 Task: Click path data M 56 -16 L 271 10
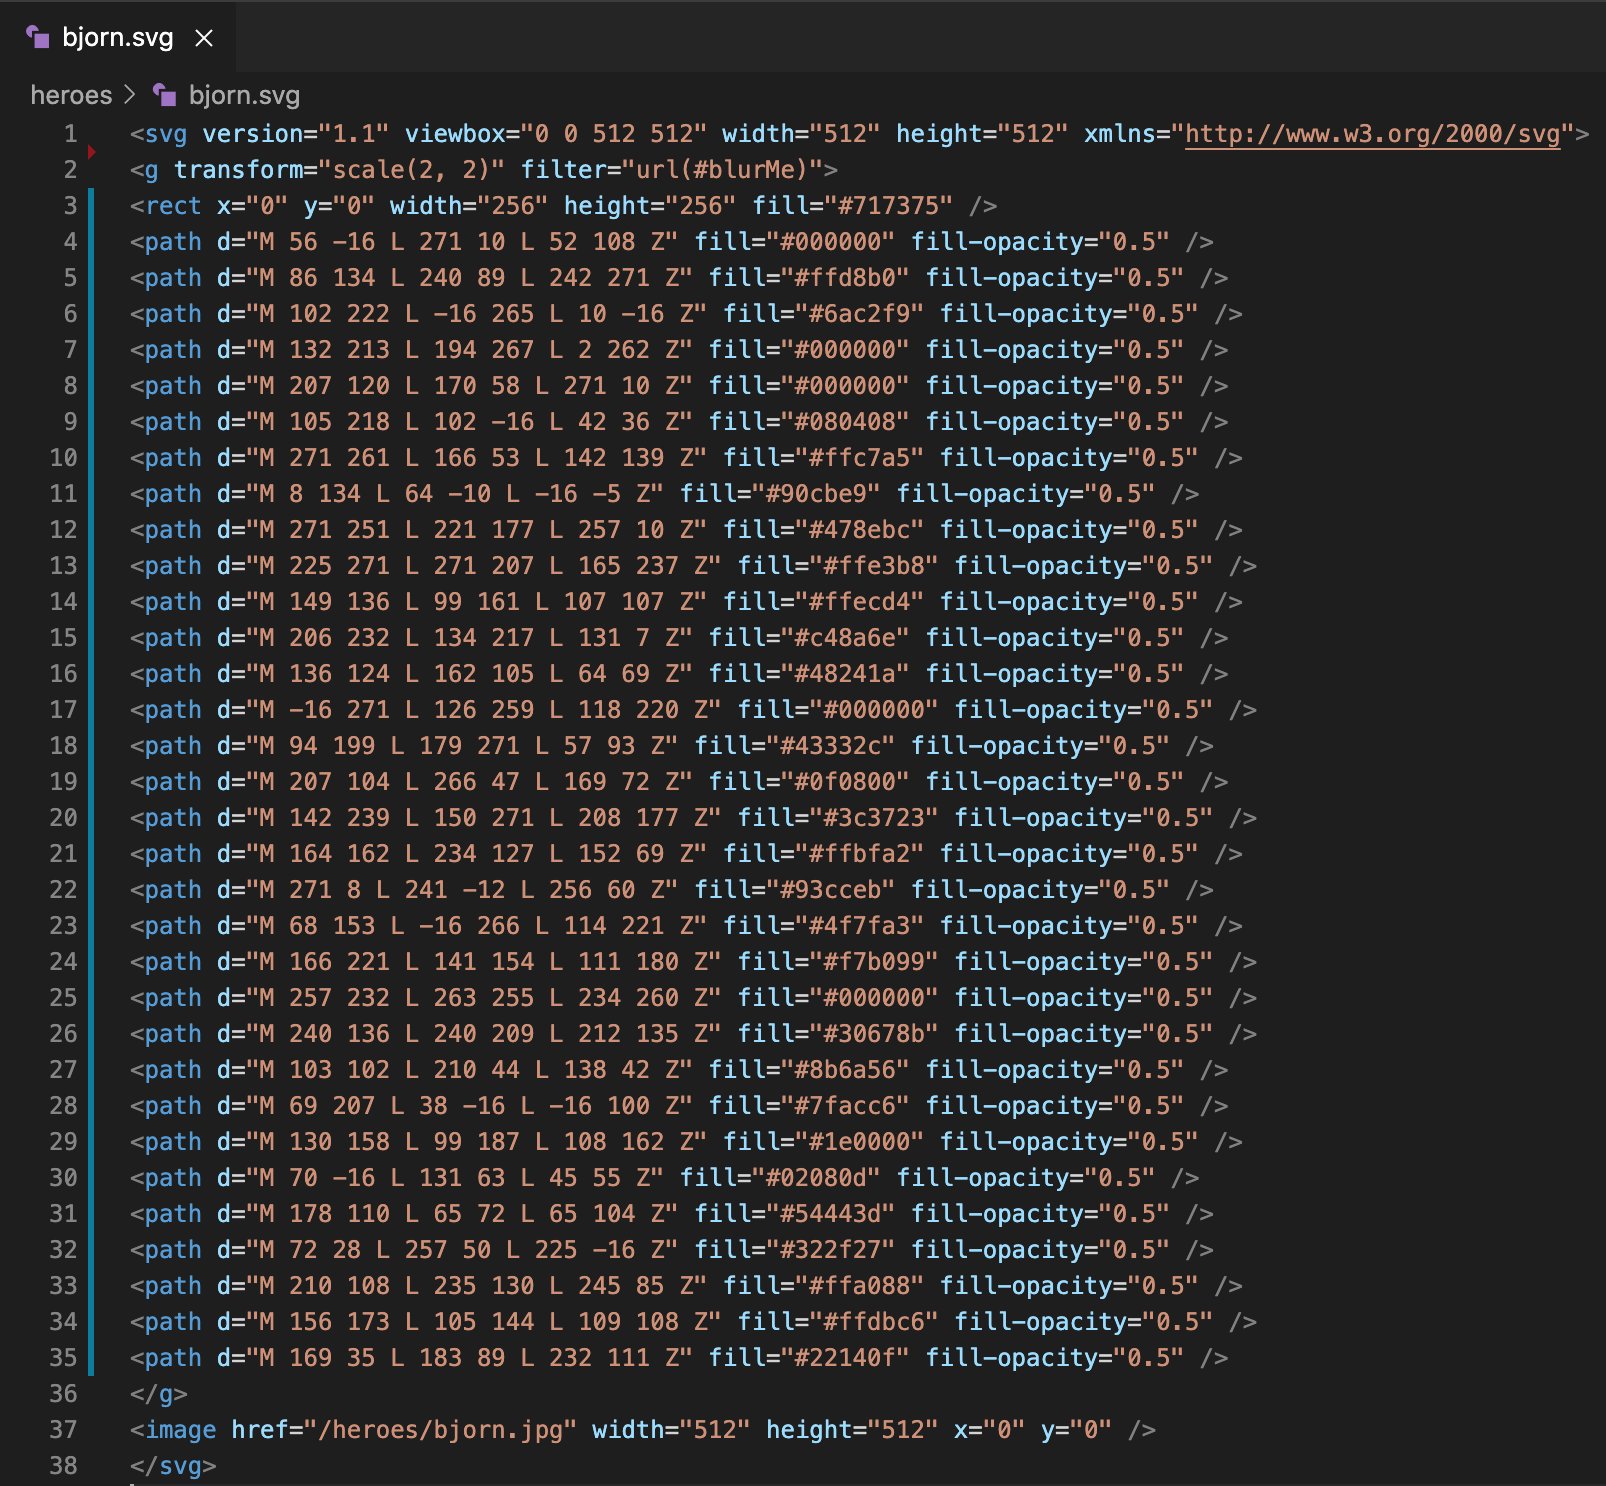click(x=382, y=242)
